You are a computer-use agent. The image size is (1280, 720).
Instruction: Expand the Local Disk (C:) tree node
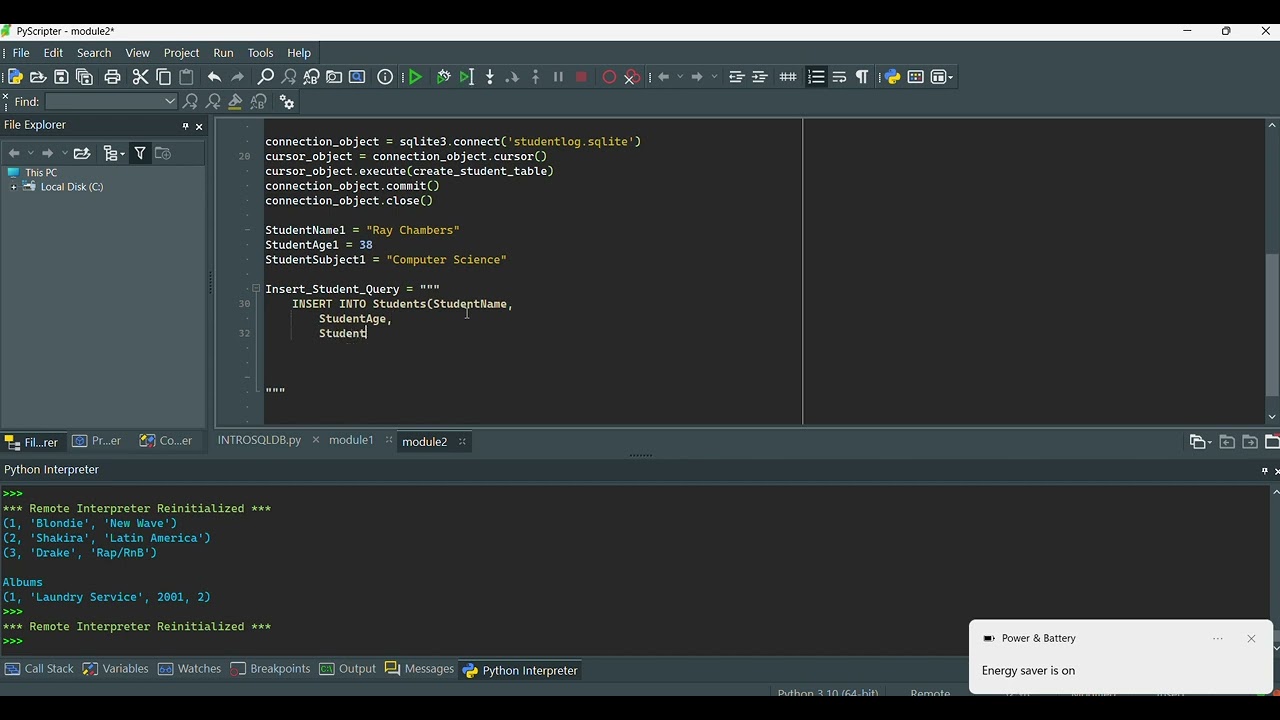(x=13, y=187)
